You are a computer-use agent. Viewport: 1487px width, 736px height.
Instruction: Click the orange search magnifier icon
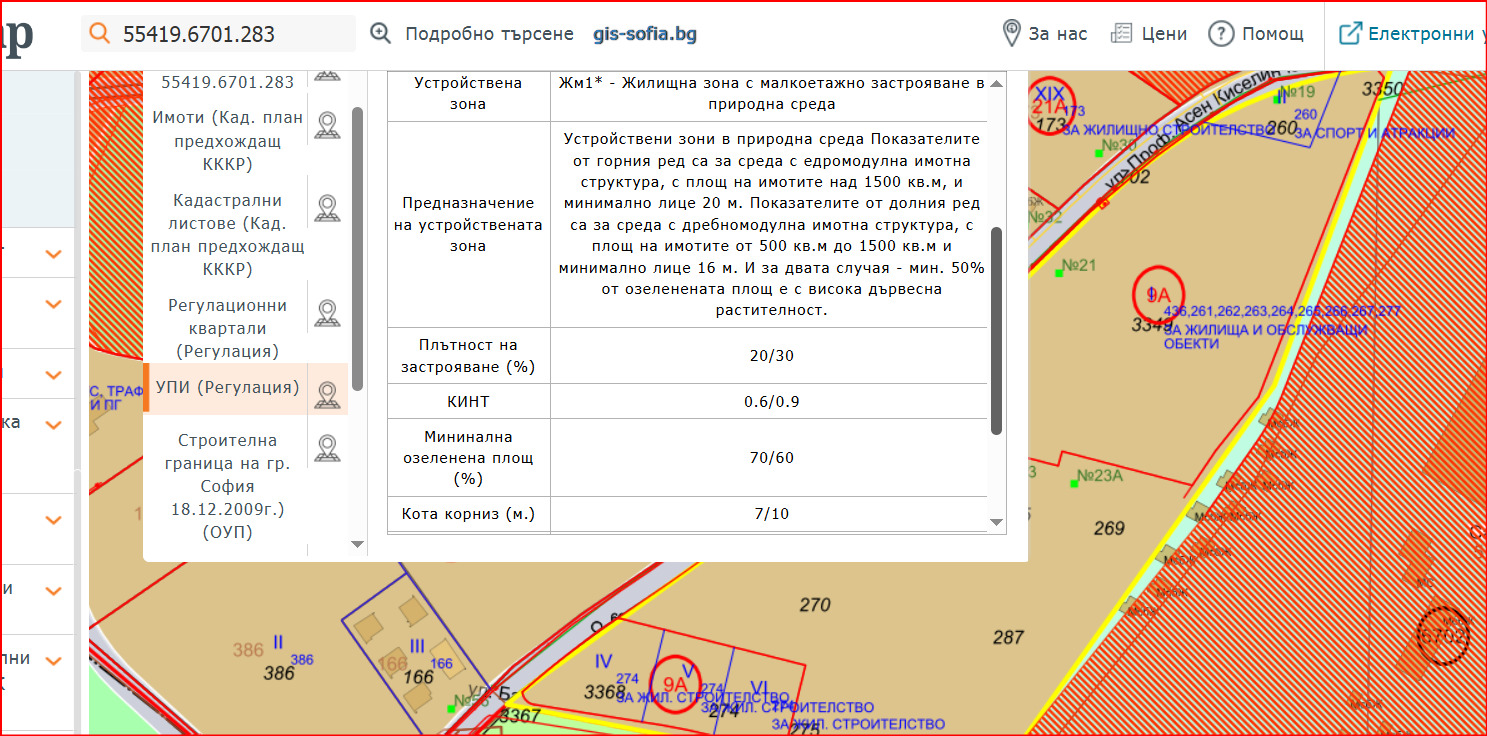(x=99, y=33)
